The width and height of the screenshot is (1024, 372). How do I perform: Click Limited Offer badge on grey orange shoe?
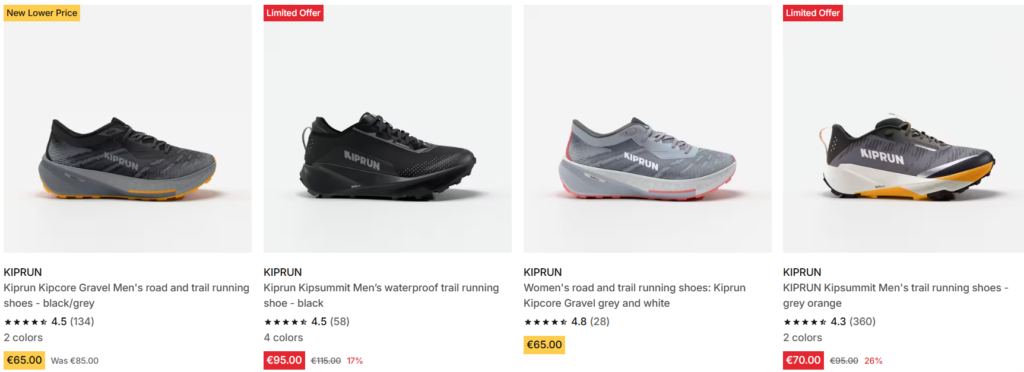pyautogui.click(x=813, y=13)
